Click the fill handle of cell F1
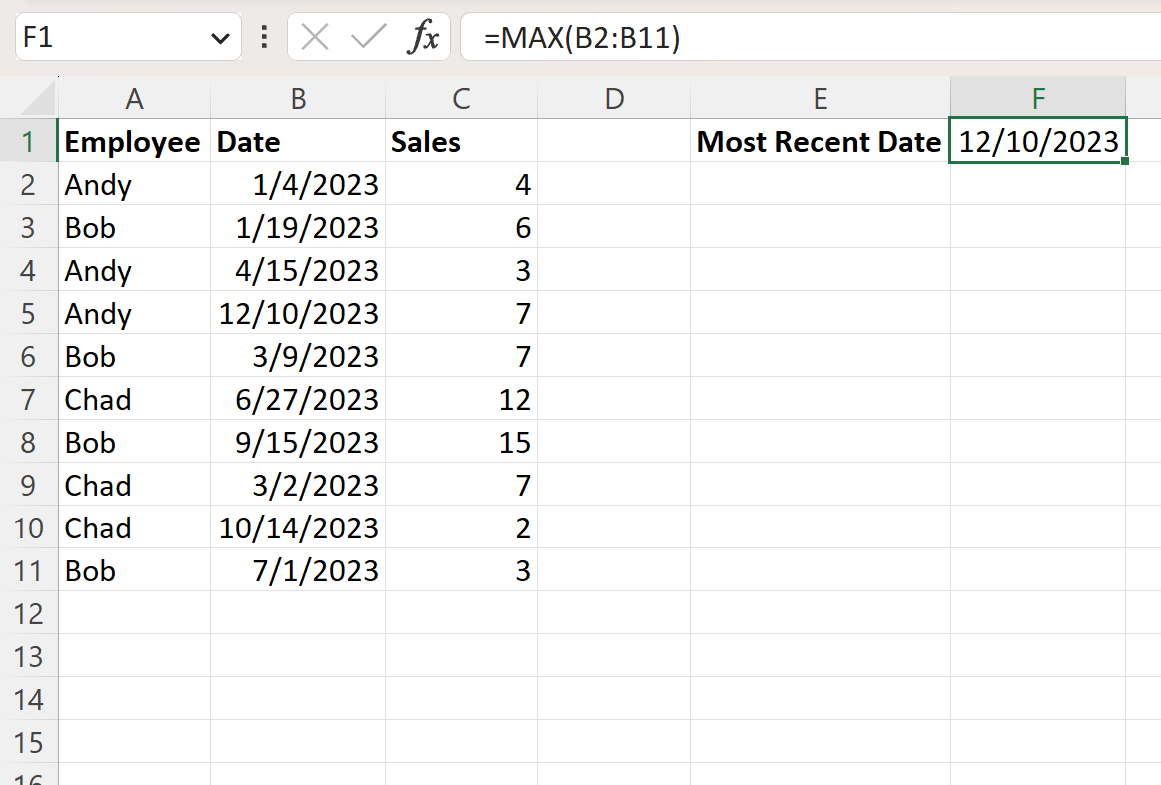Viewport: 1161px width, 785px height. (x=1125, y=161)
